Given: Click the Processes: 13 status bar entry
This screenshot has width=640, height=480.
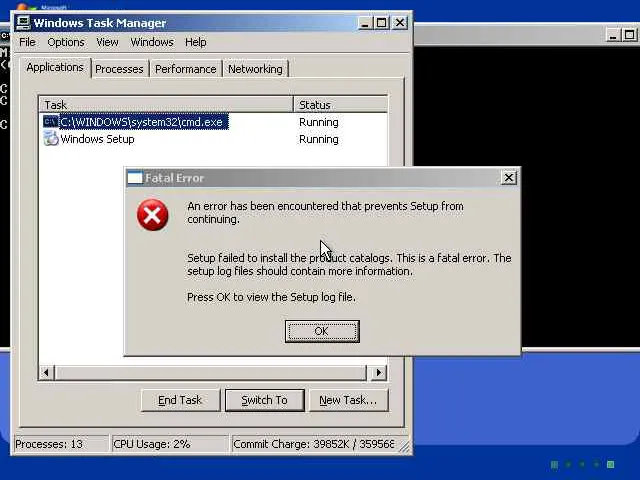Looking at the screenshot, I should pyautogui.click(x=61, y=444).
